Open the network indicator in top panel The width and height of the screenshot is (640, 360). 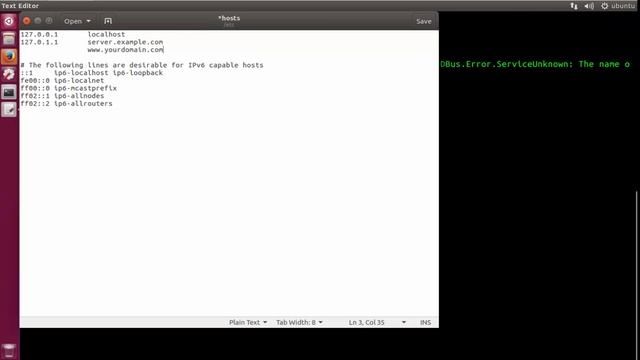574,6
